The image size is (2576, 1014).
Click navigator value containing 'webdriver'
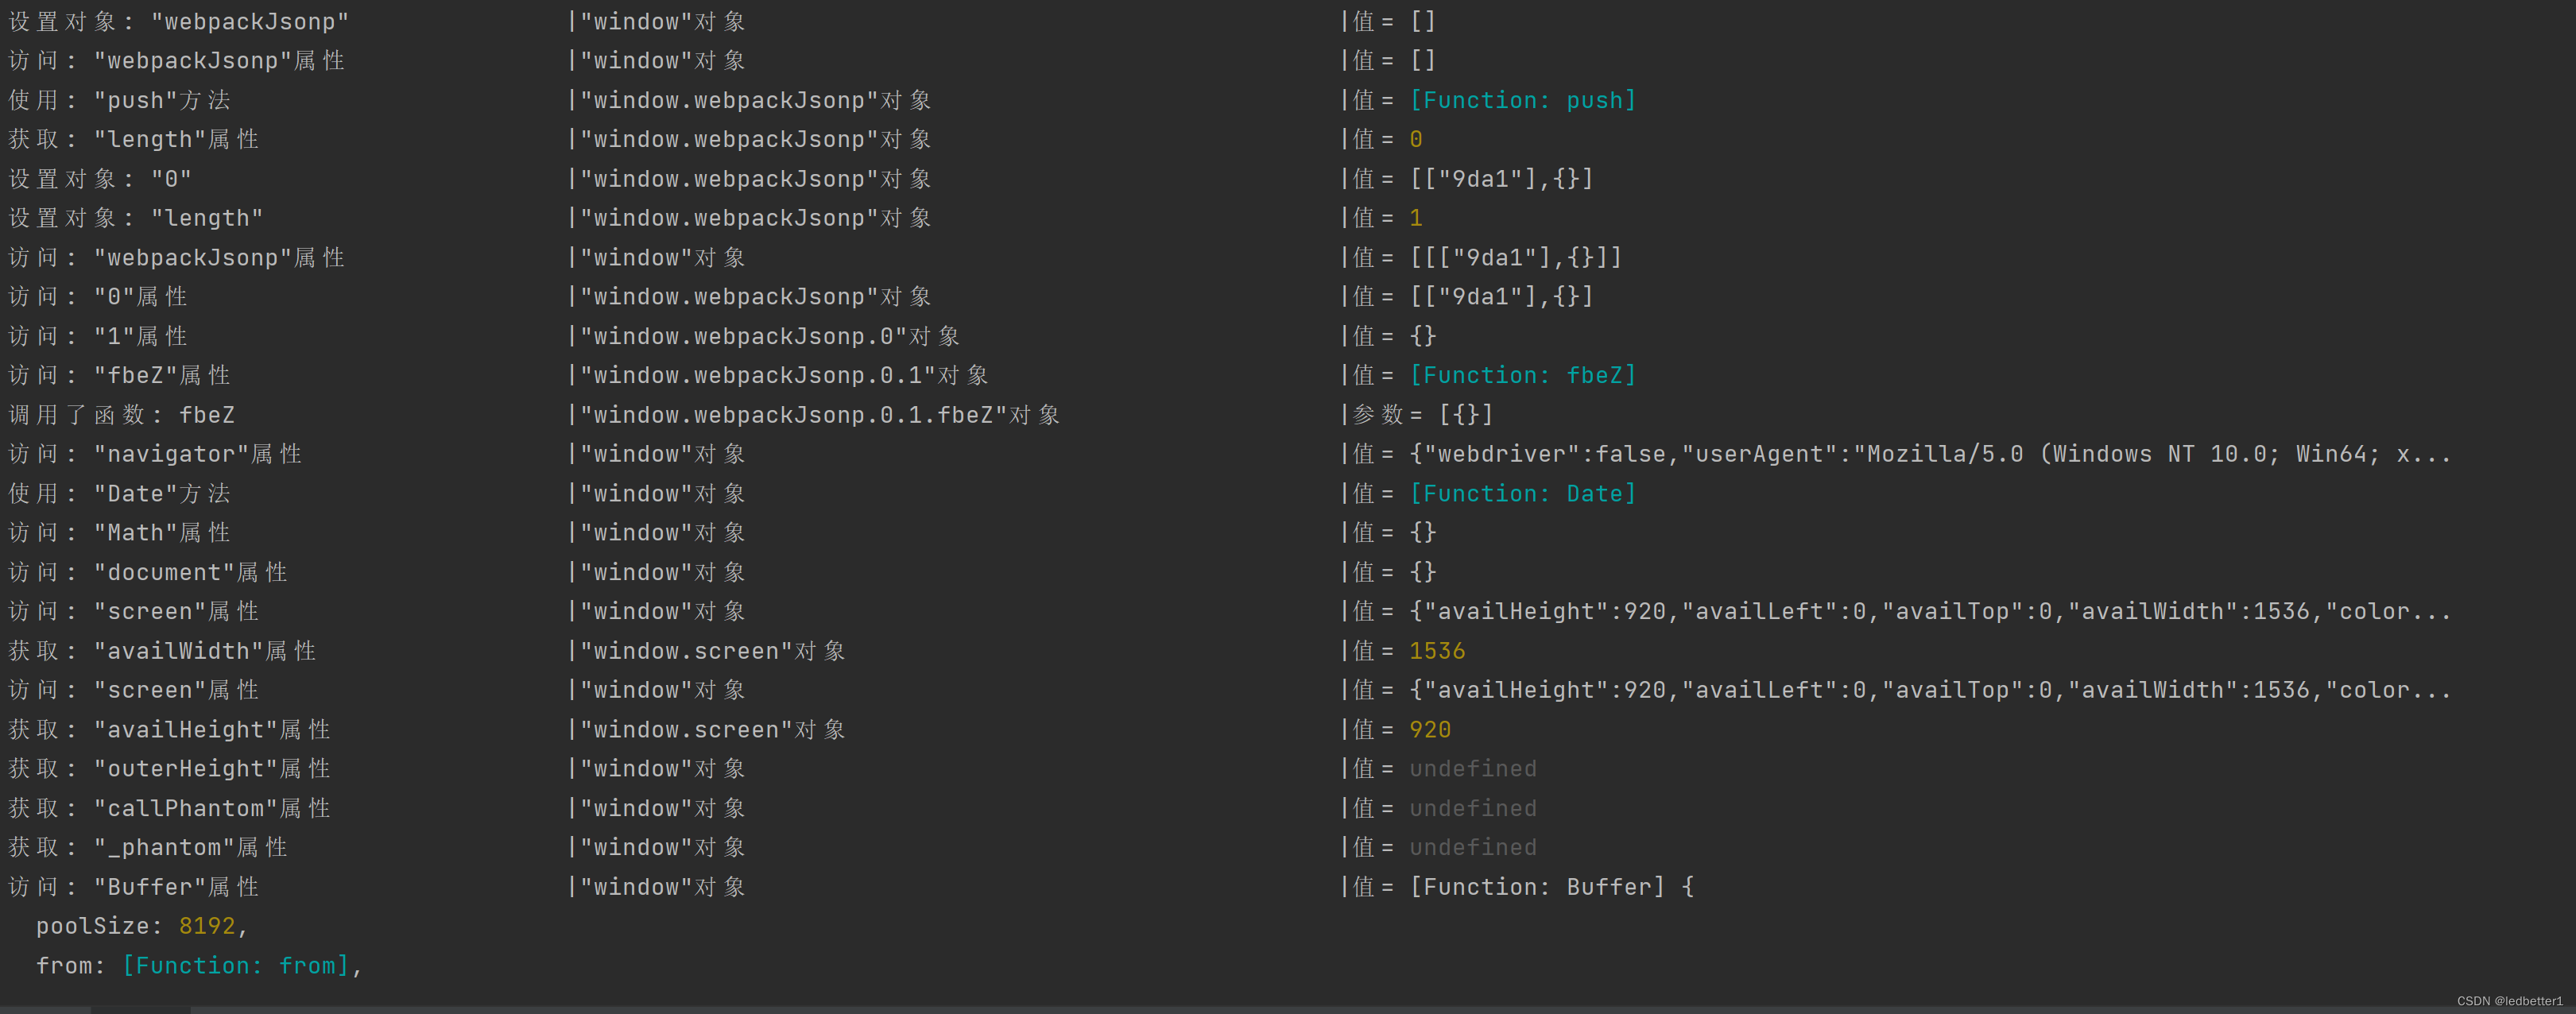pos(1930,454)
